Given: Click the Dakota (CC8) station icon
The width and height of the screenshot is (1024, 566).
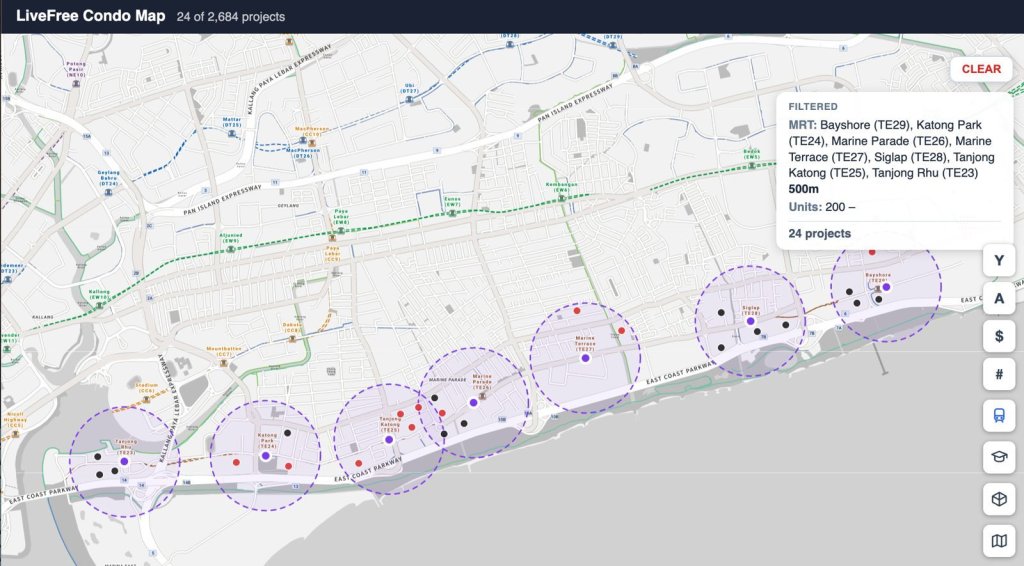Looking at the screenshot, I should [292, 338].
